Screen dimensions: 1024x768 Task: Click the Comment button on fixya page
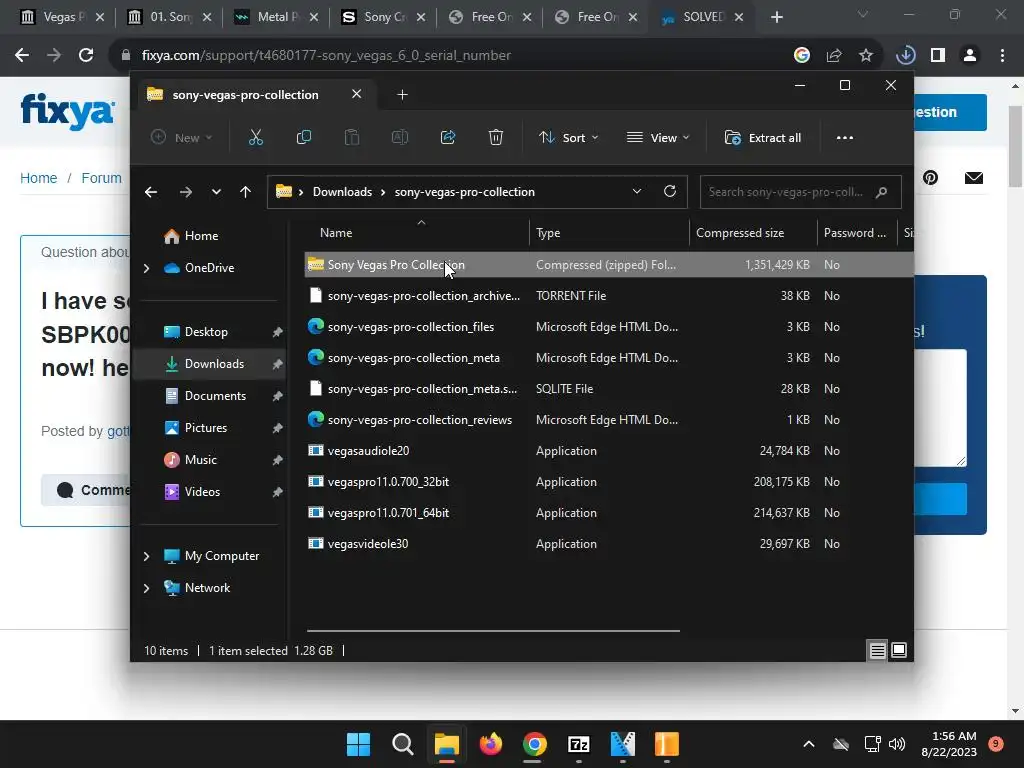86,490
